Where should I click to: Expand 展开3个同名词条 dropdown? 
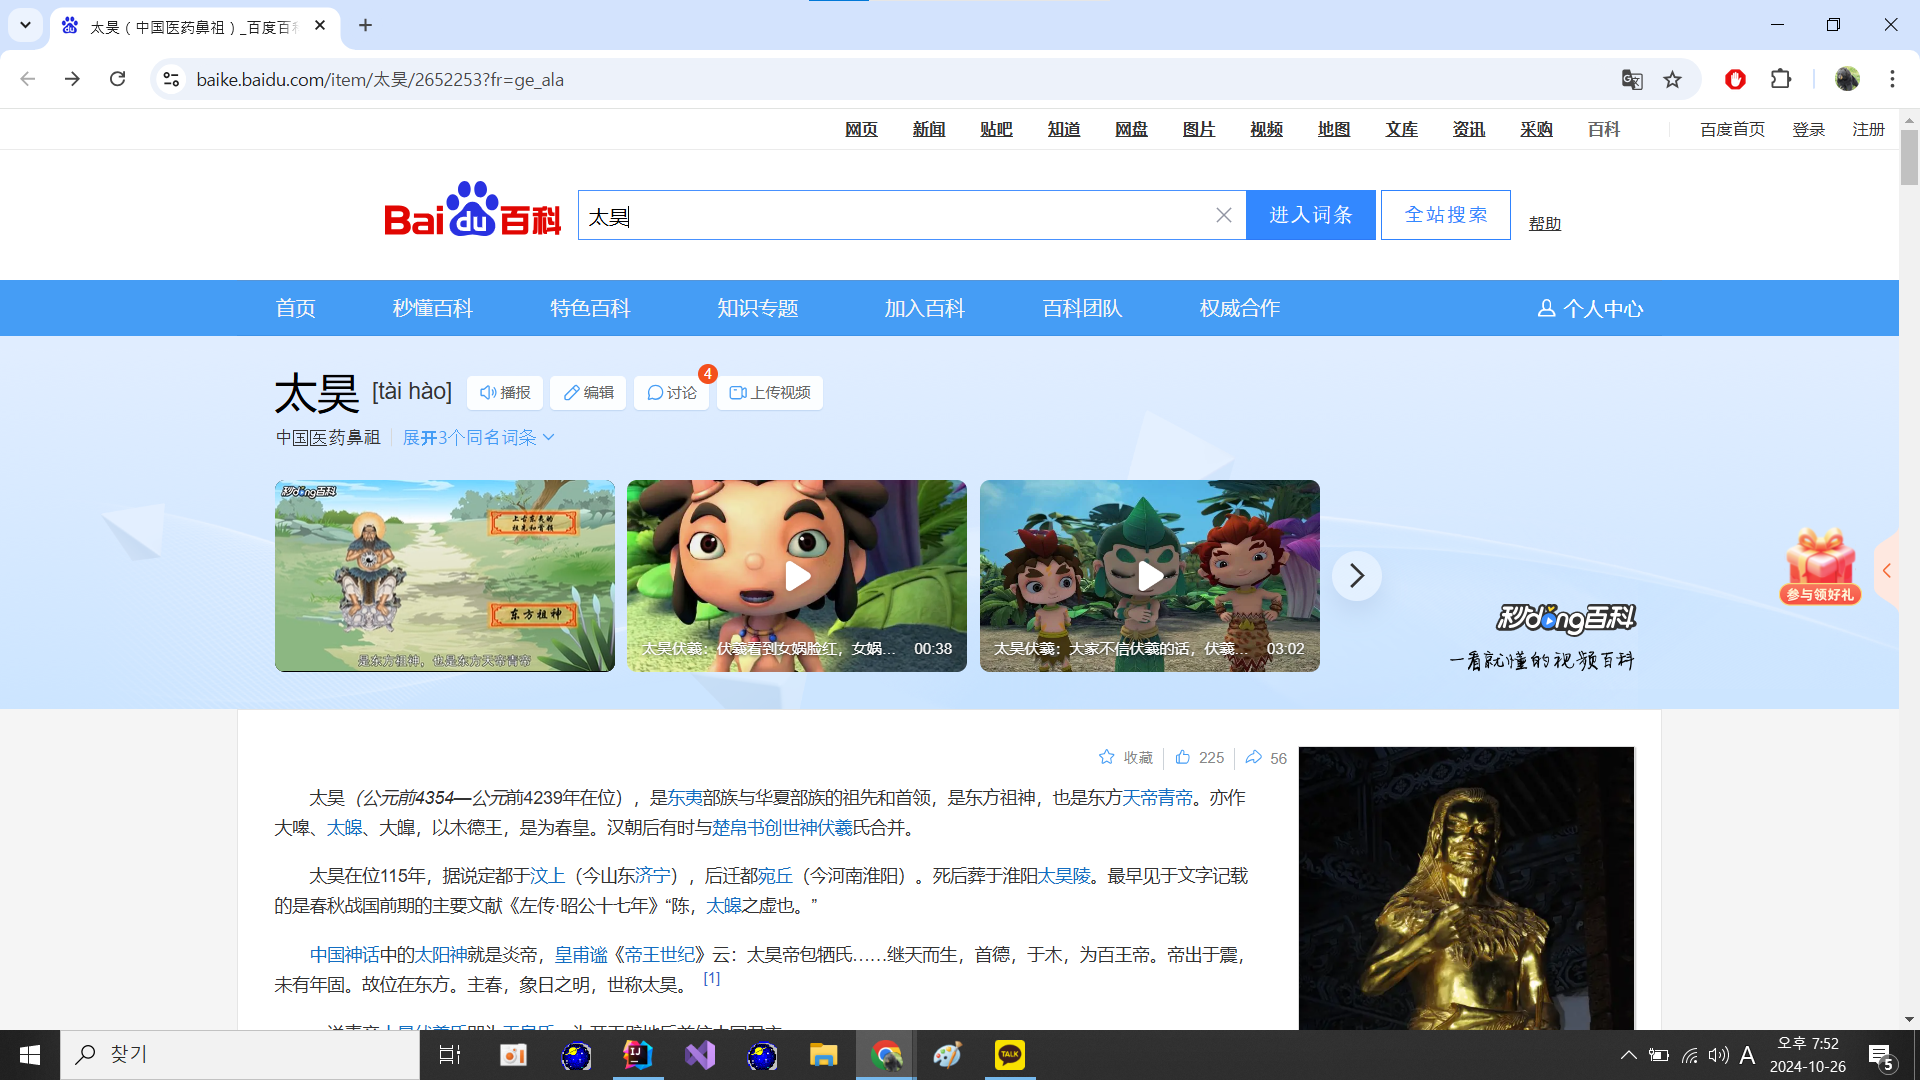click(x=478, y=438)
